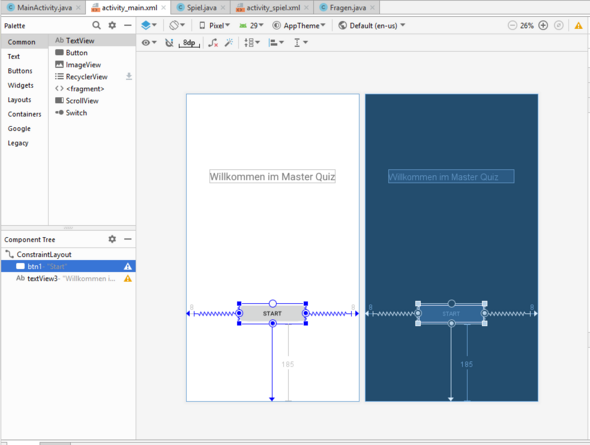The height and width of the screenshot is (445, 590).
Task: Select Button widget in palette
Action: [92, 53]
